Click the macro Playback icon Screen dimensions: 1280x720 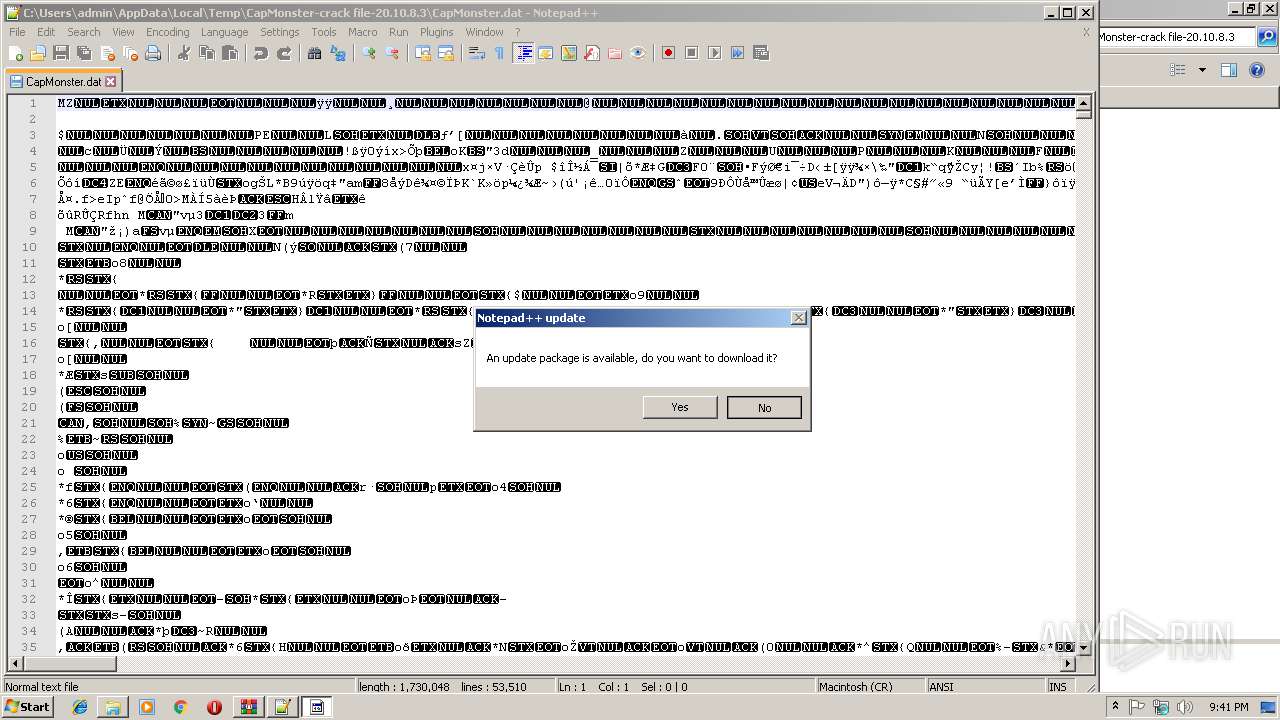pos(715,53)
